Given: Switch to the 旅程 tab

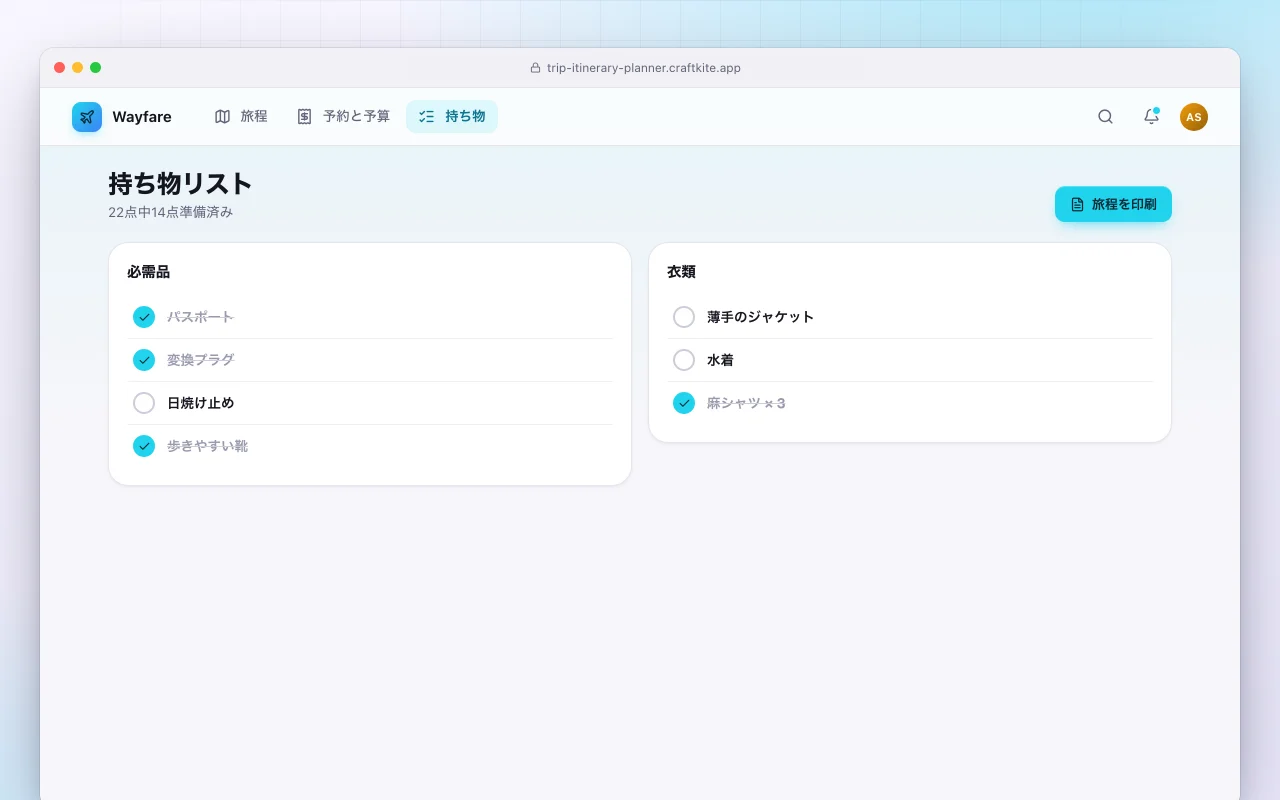Looking at the screenshot, I should pyautogui.click(x=241, y=117).
